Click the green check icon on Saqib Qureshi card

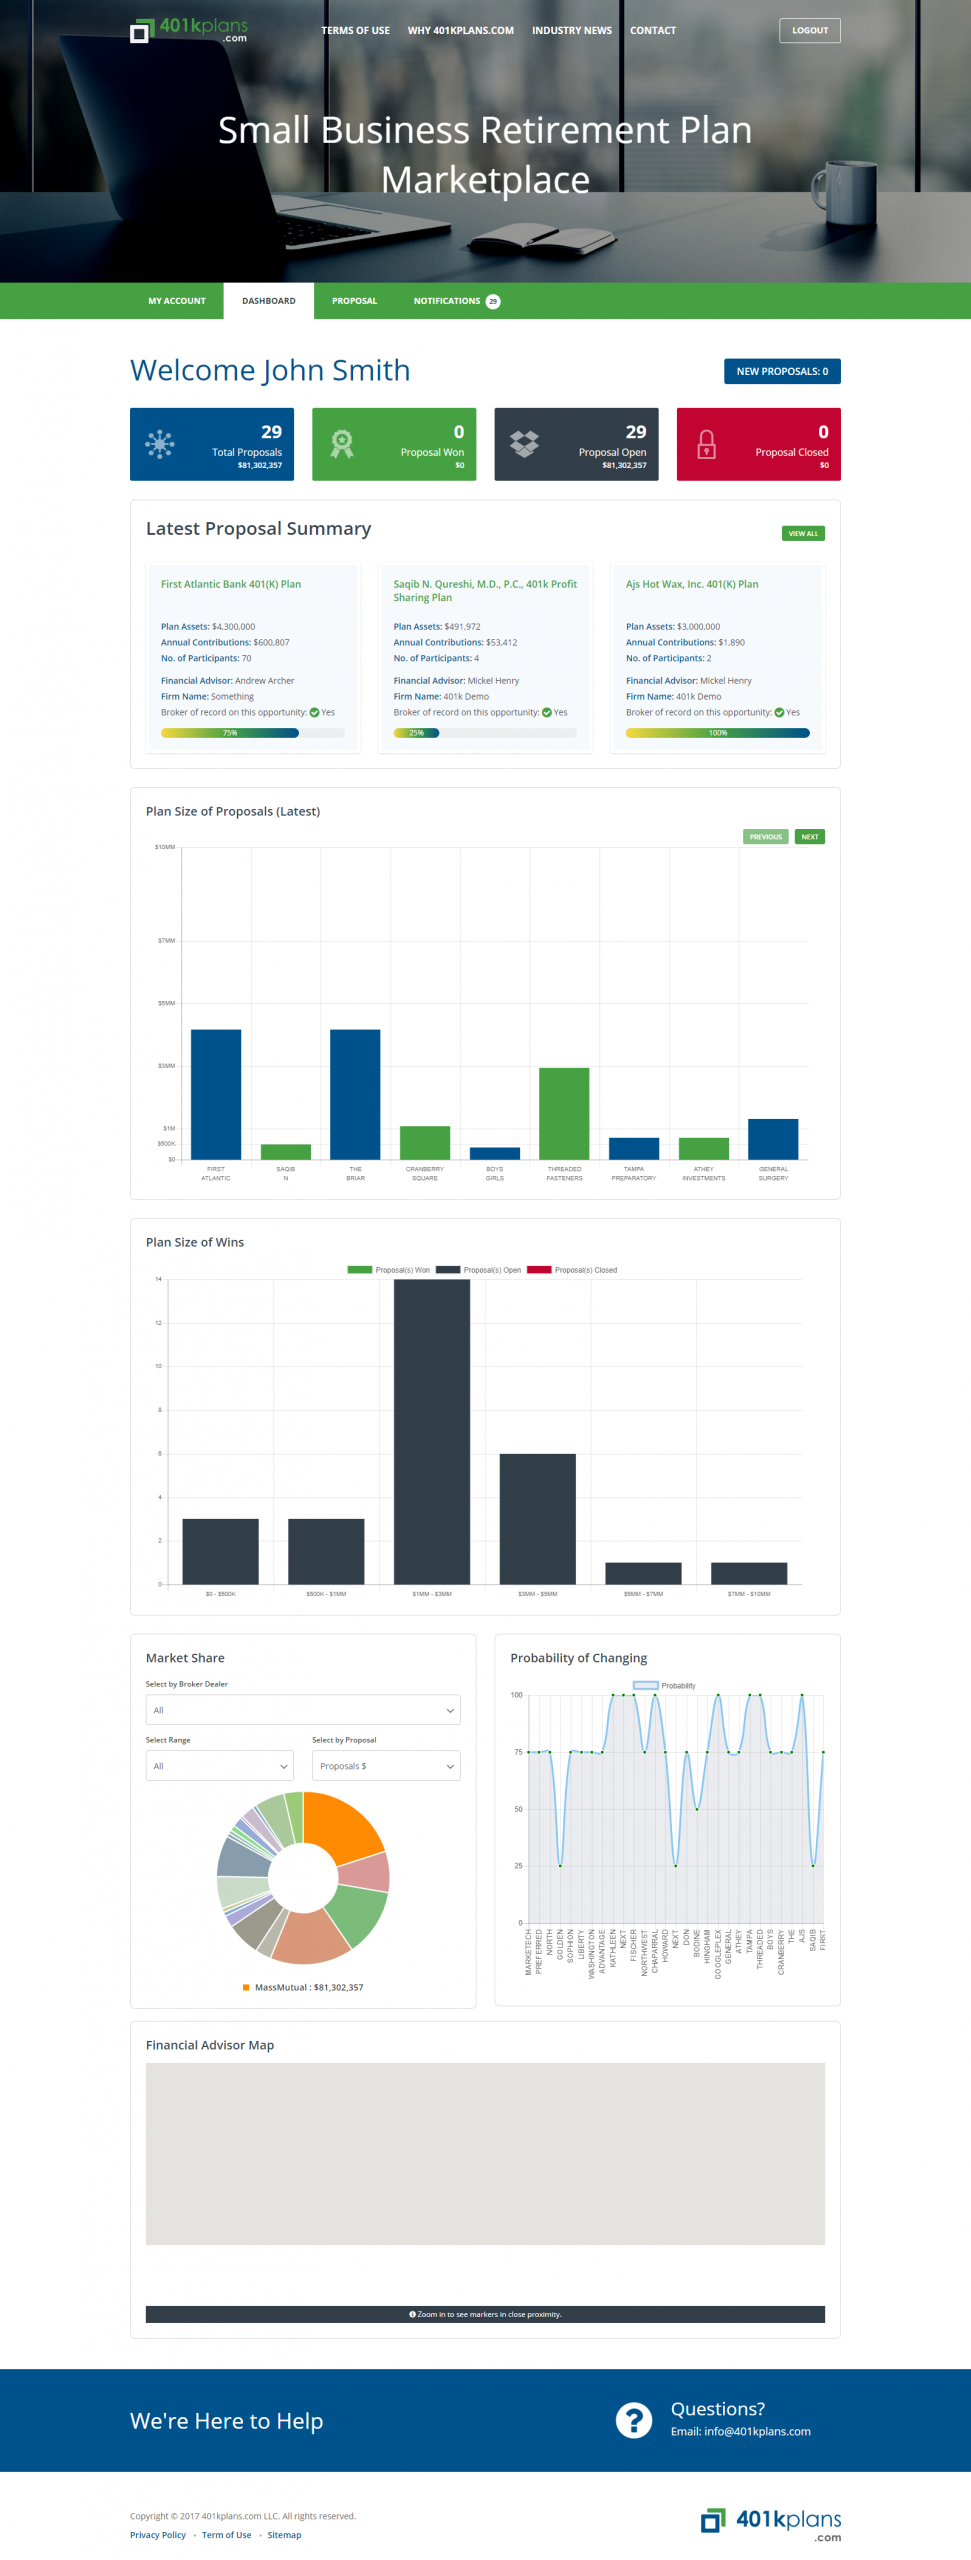547,713
